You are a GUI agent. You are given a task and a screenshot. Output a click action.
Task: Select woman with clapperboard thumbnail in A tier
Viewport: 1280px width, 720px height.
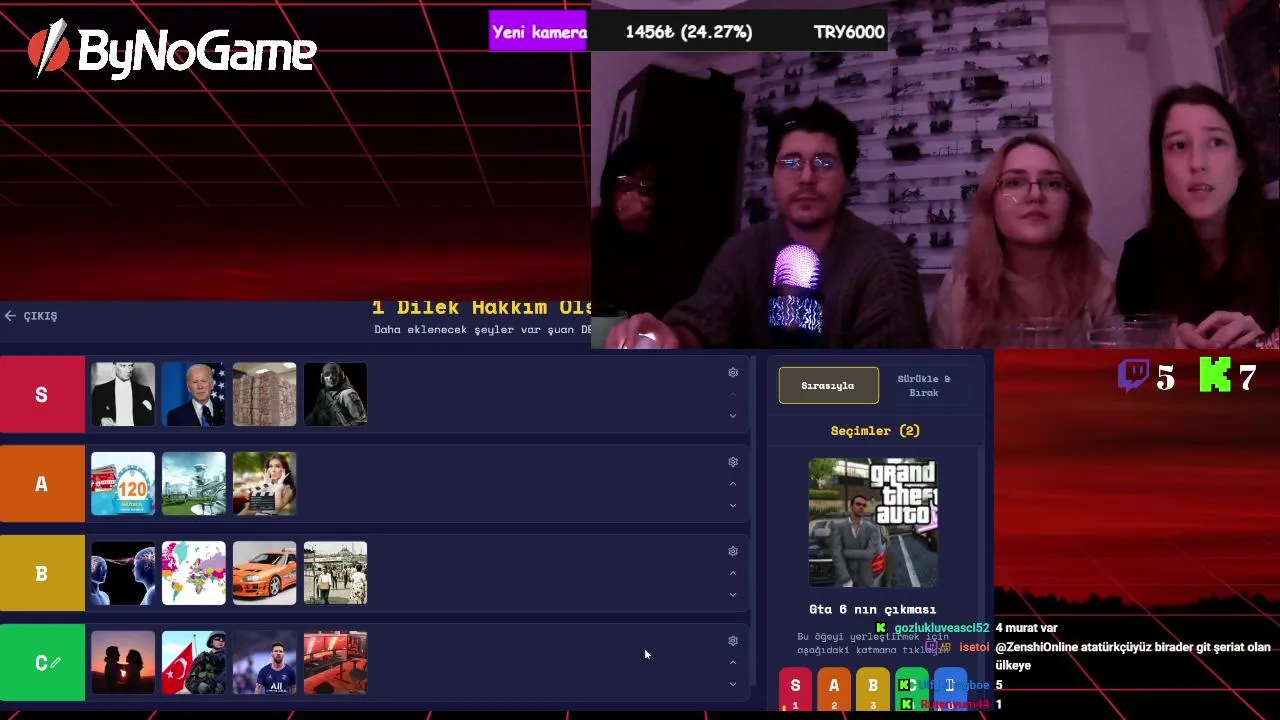[265, 484]
